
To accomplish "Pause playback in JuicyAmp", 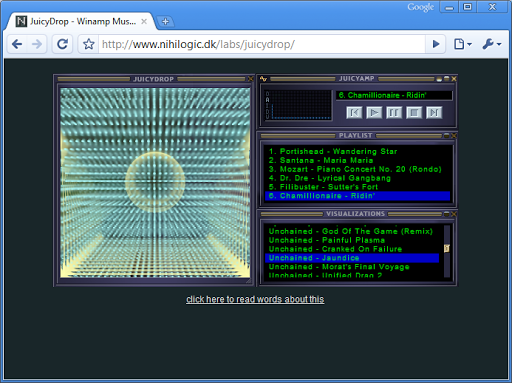I will point(394,112).
